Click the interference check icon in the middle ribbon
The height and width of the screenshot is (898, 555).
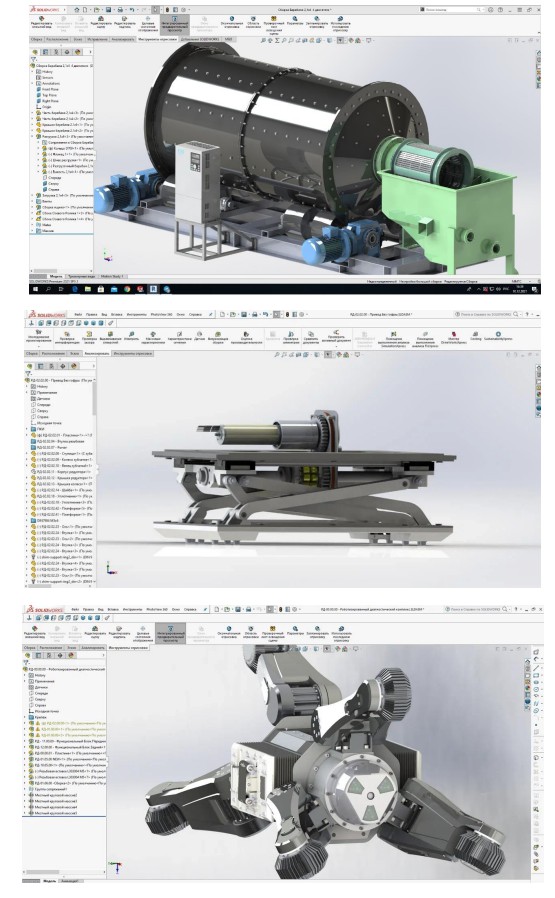66,336
